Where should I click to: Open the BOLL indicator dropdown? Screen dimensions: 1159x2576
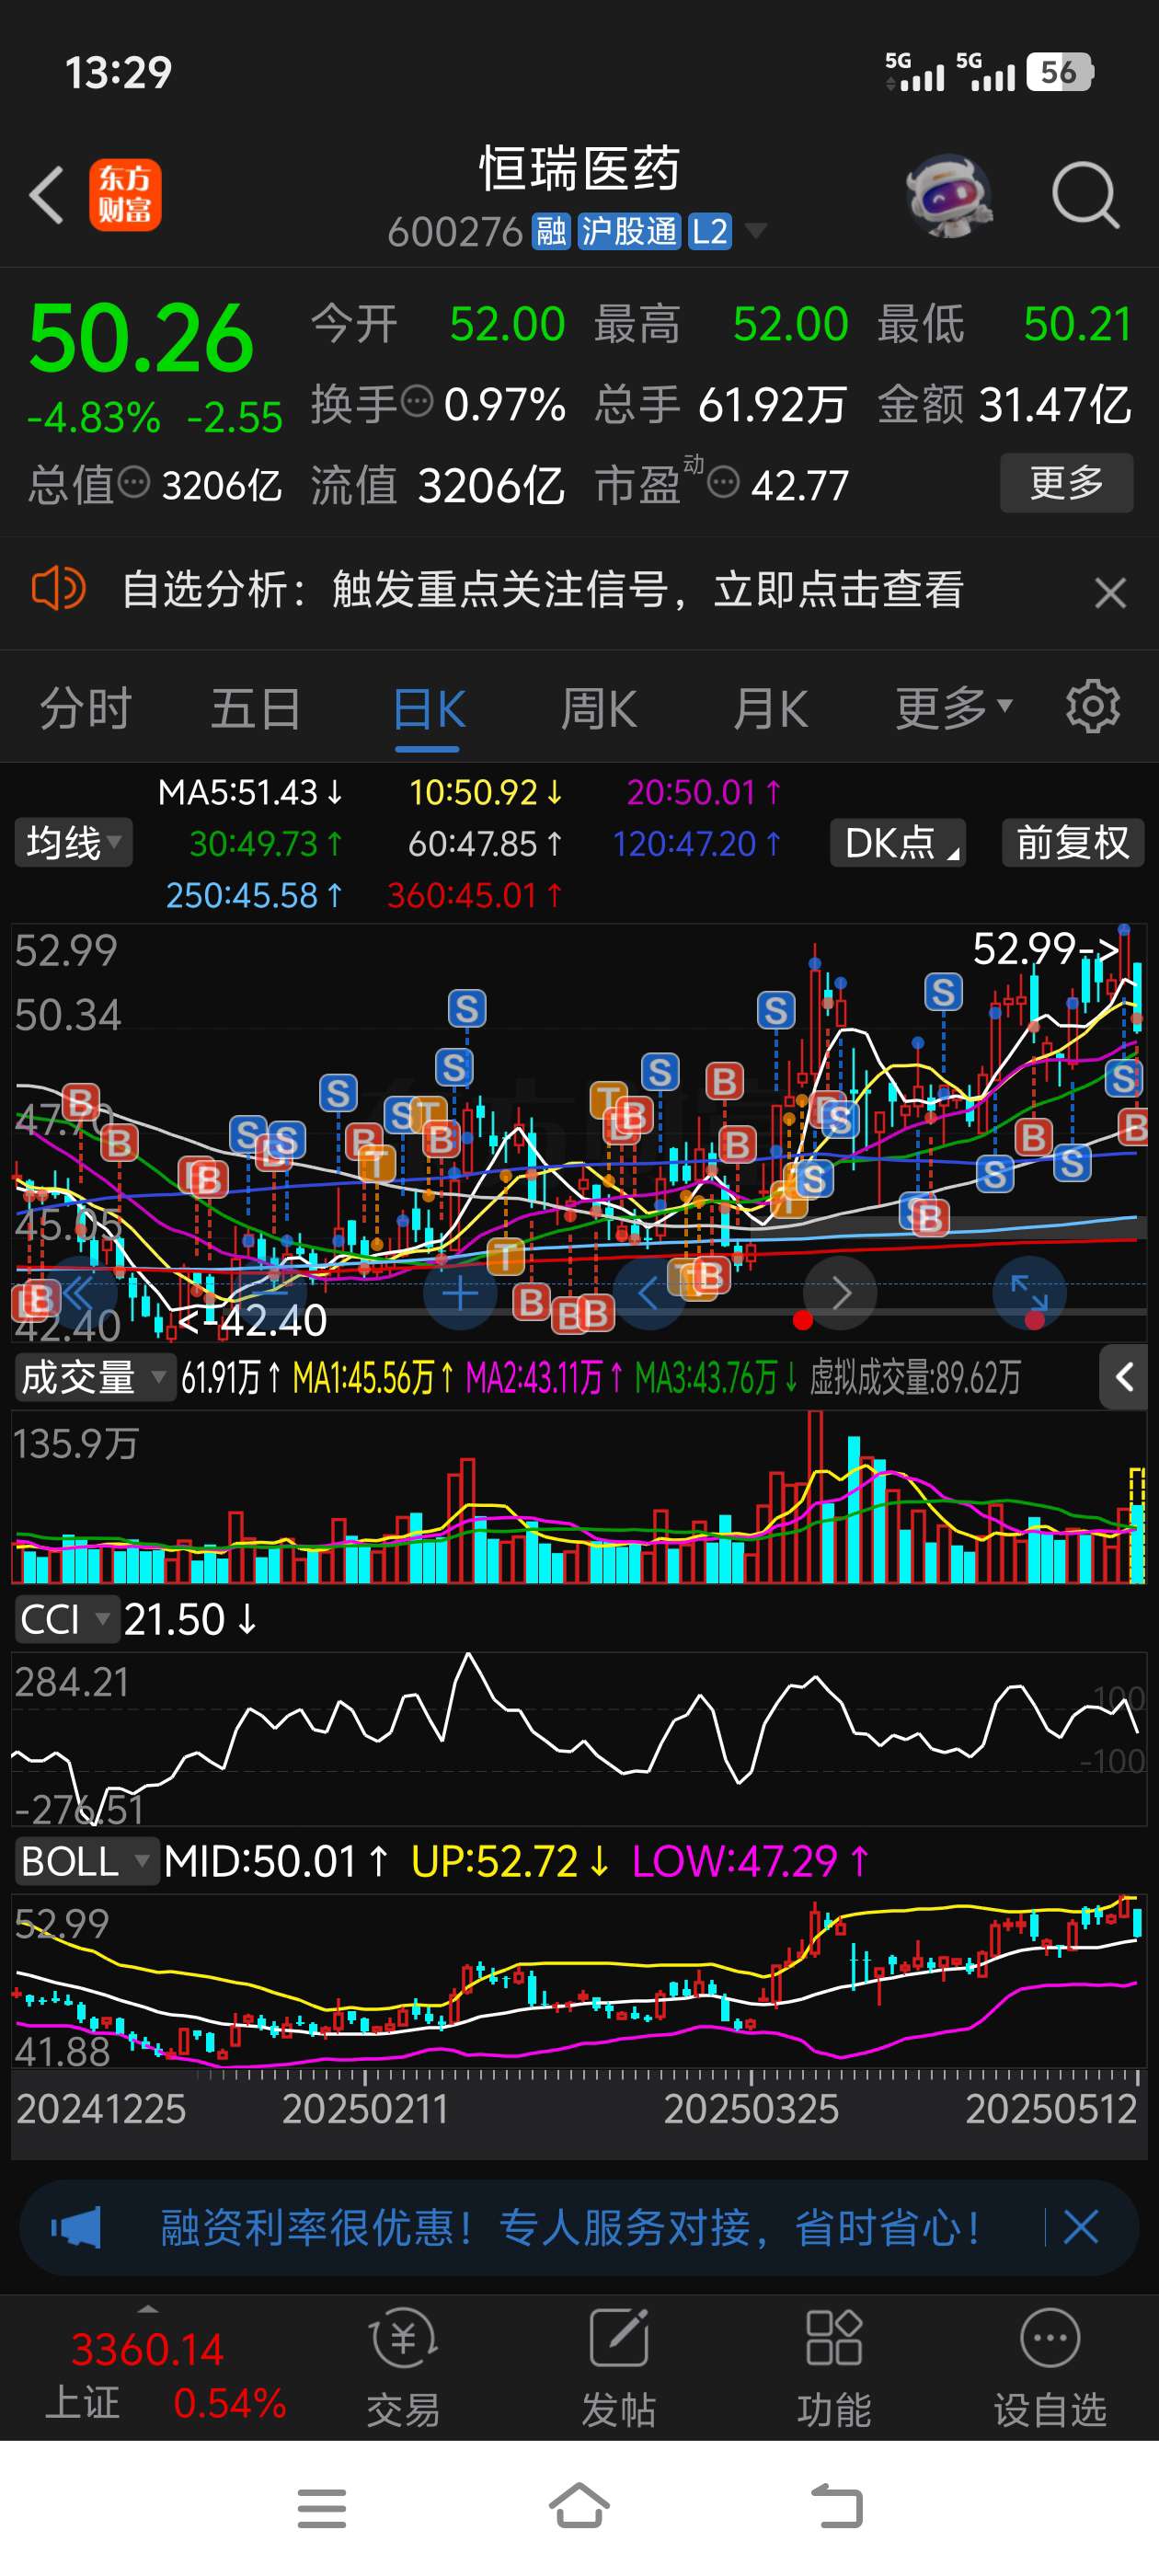coord(86,1861)
